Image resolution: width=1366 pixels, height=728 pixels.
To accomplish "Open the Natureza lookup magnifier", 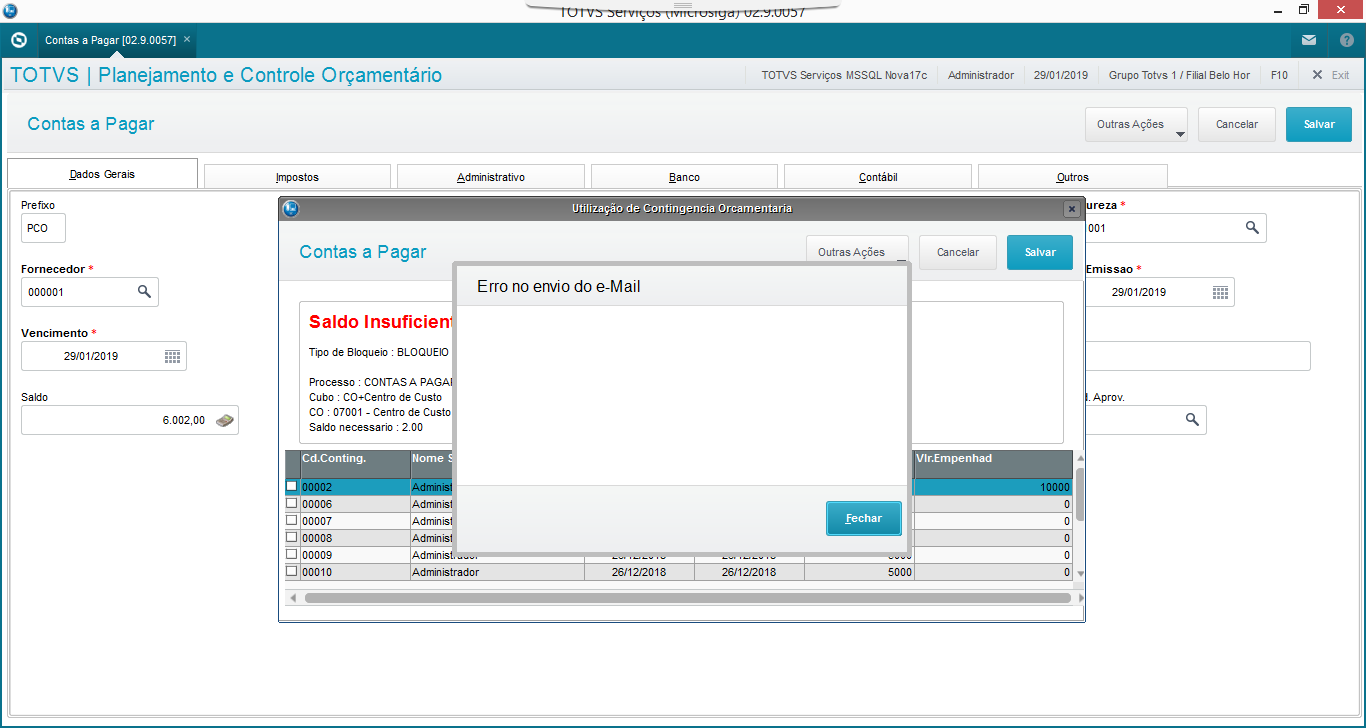I will click(1252, 227).
